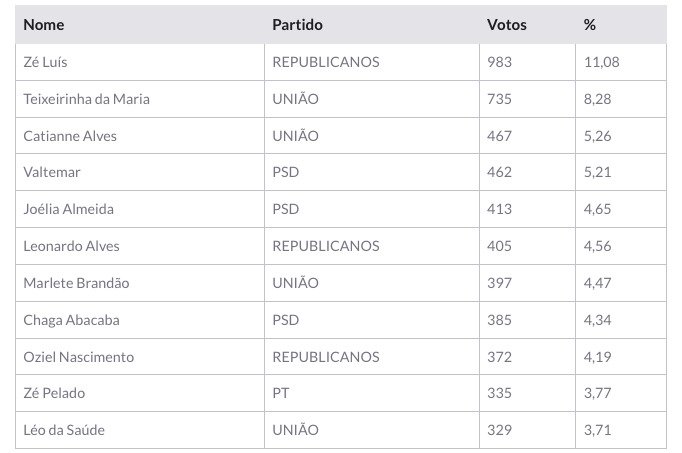
Task: Select the Zé Luís name cell
Action: 45,62
